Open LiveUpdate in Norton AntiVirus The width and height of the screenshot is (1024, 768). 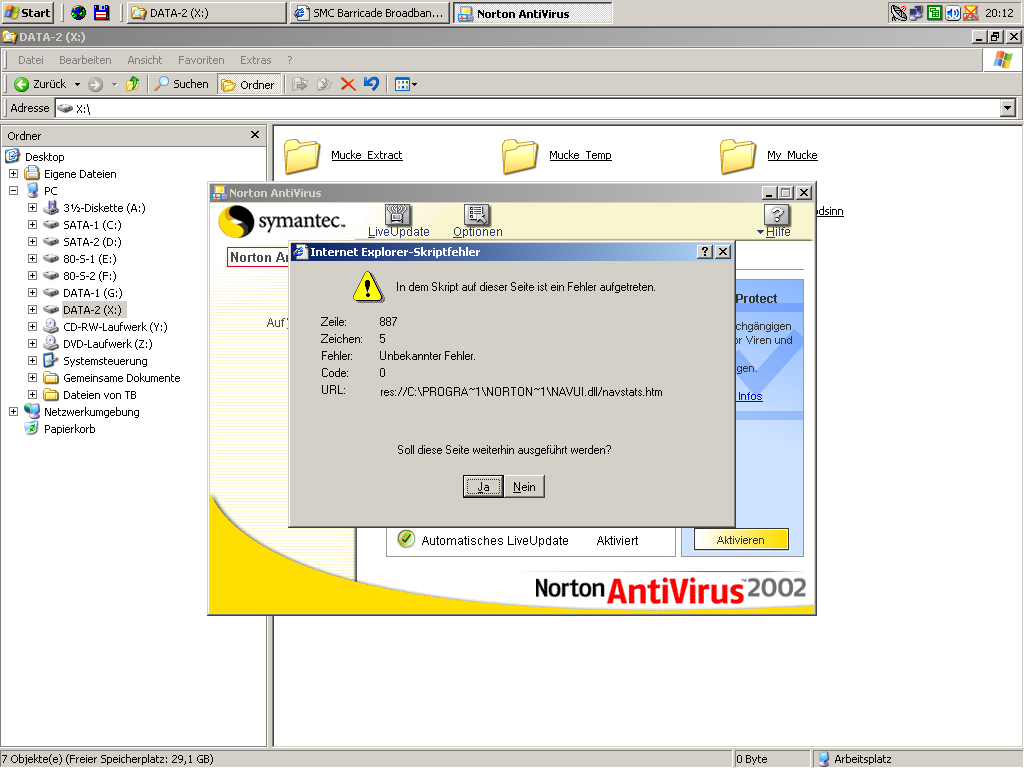398,221
